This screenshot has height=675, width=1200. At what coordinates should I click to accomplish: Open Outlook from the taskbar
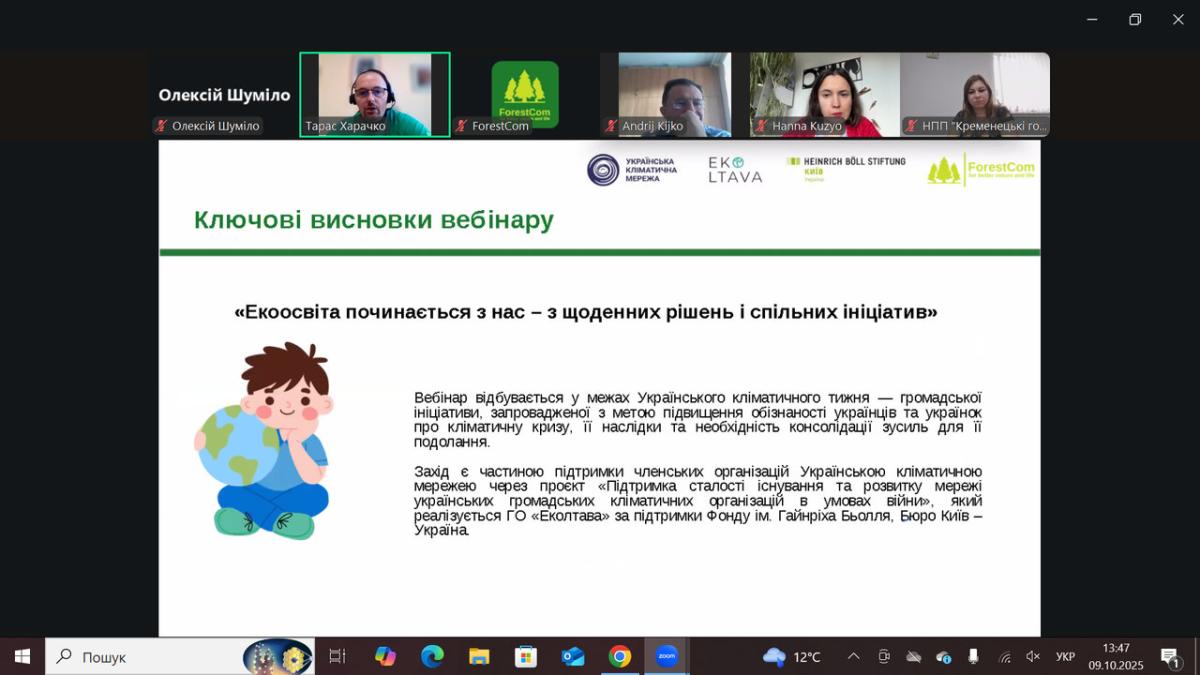[573, 656]
